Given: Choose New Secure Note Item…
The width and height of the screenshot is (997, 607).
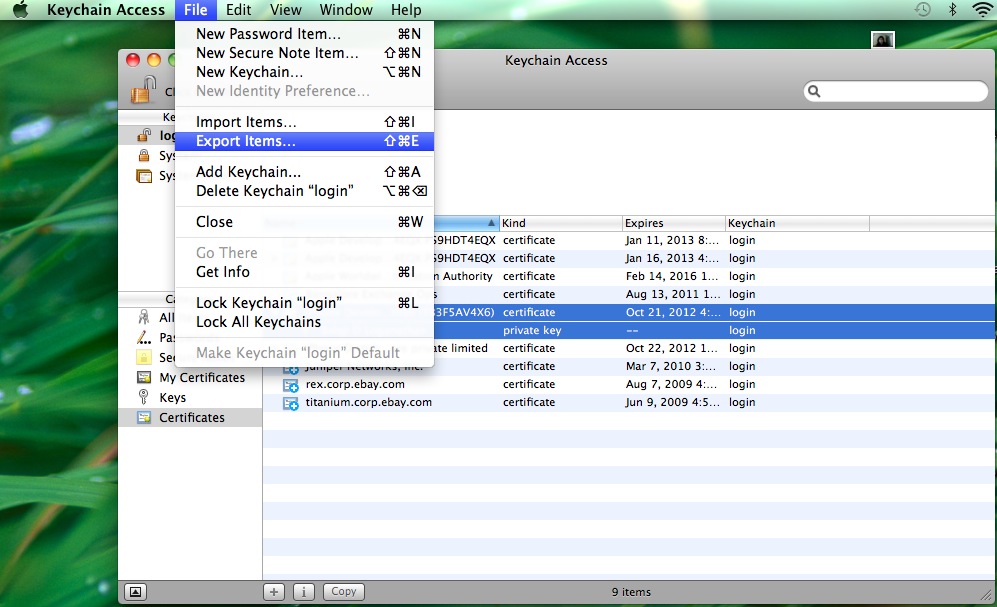Looking at the screenshot, I should pos(305,53).
